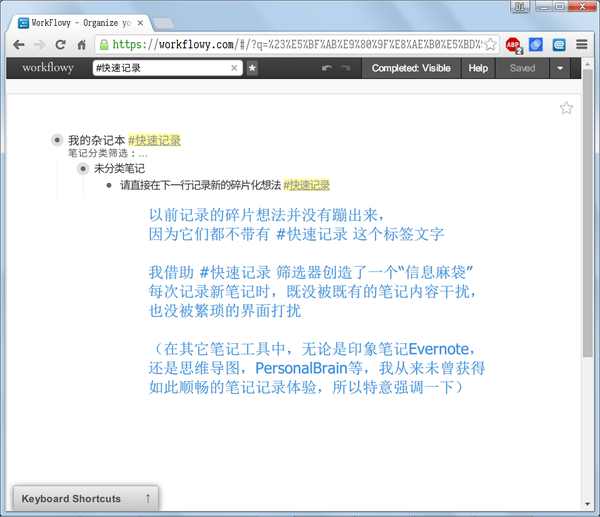The height and width of the screenshot is (517, 600).
Task: Click the bullet of 未分类笔记
Action: click(x=83, y=168)
